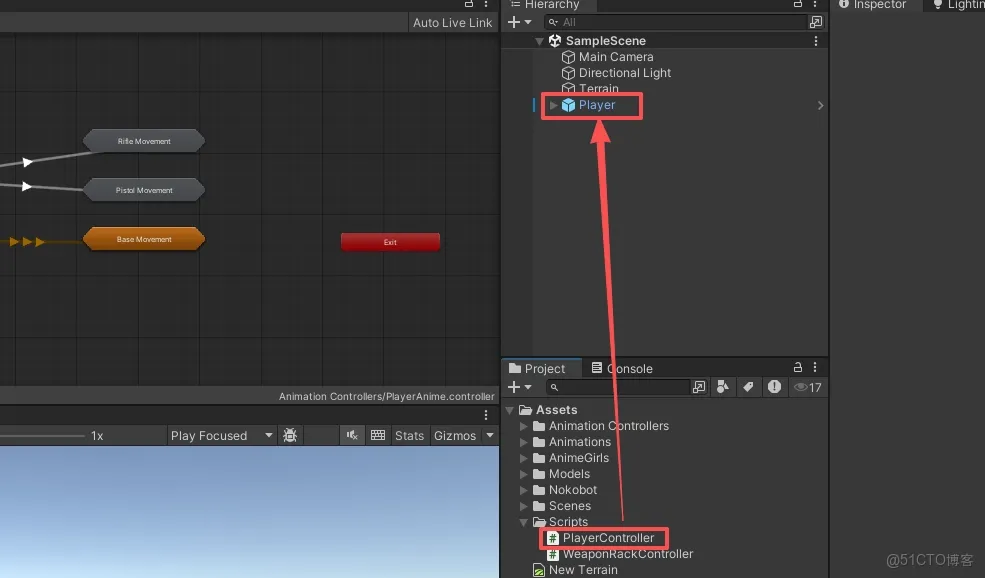Click the search by type icon in Project toolbar
Screen dimensions: 985x578
point(723,387)
